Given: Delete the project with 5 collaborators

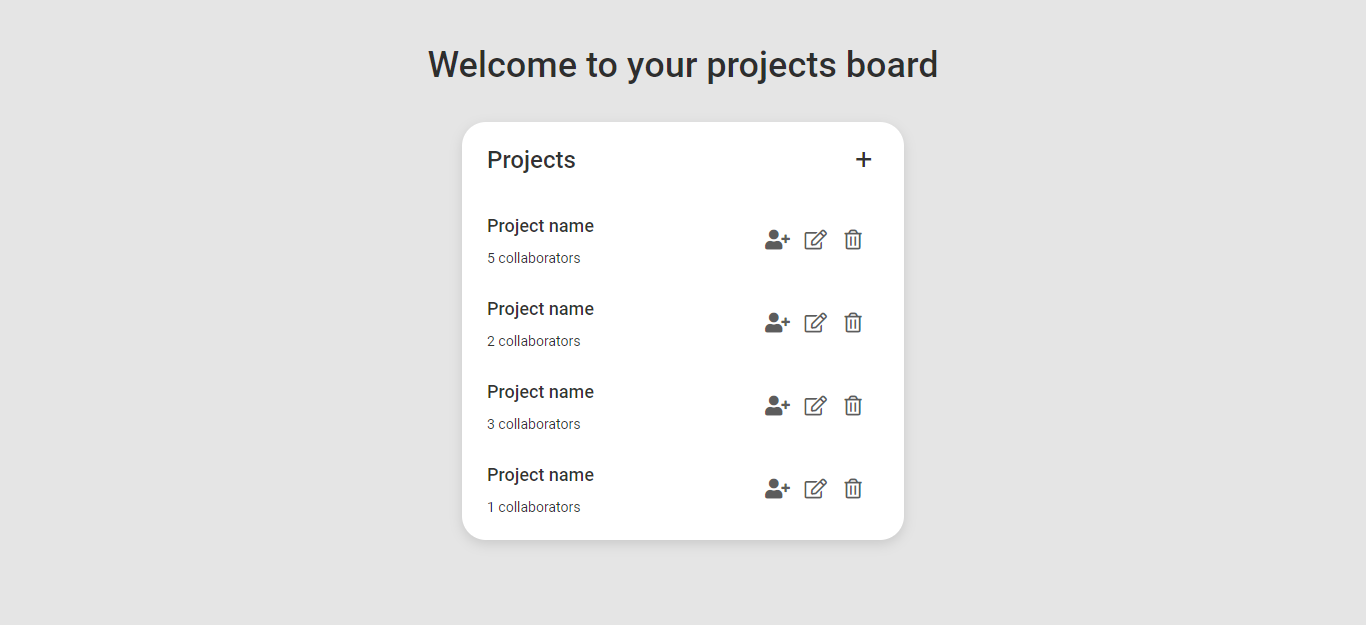Looking at the screenshot, I should click(852, 240).
